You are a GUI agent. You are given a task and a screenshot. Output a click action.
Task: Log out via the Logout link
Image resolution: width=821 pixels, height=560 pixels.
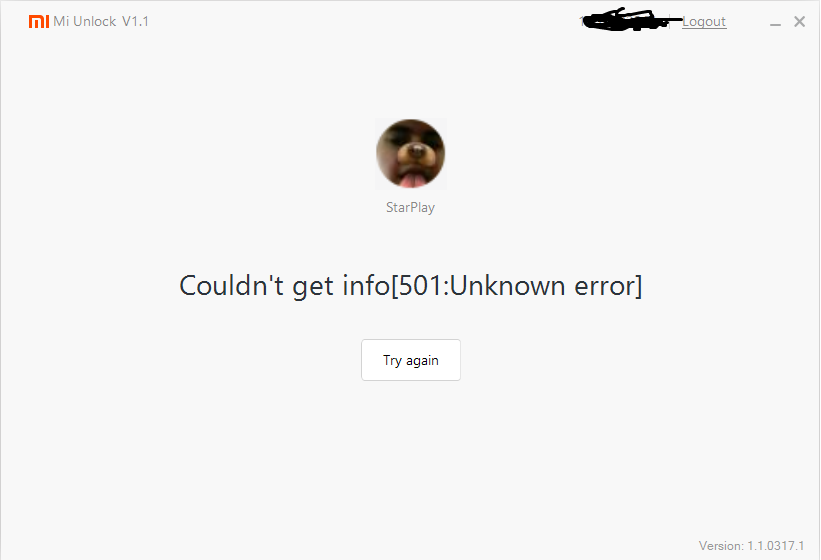click(704, 21)
